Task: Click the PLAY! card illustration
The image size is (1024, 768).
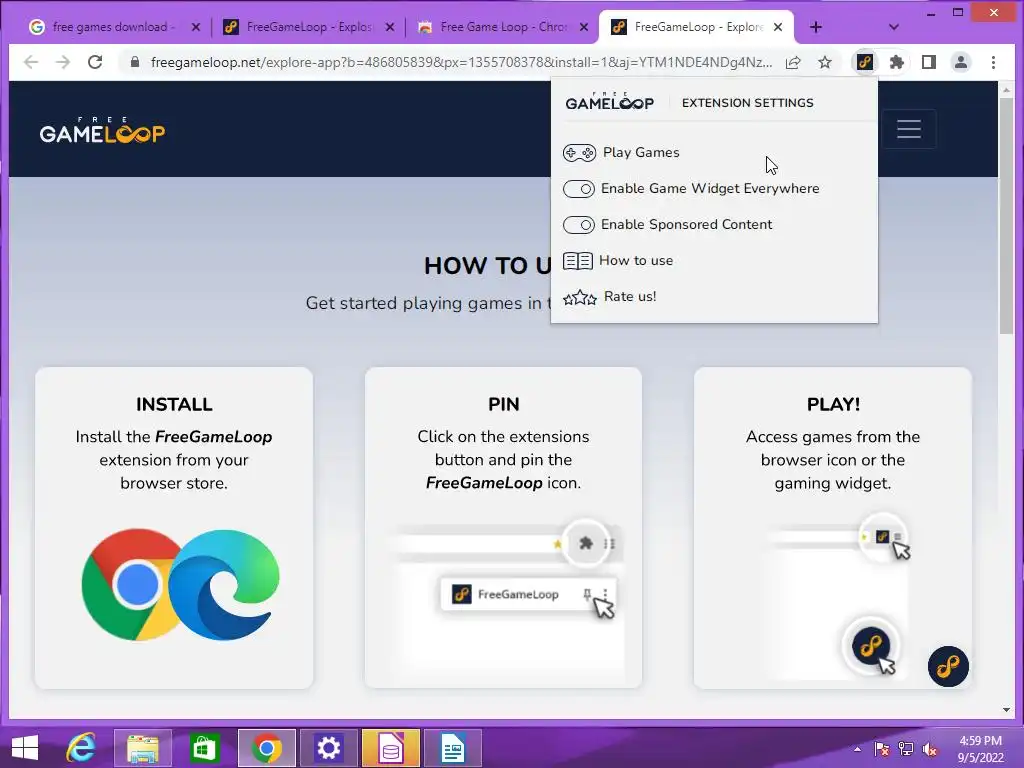Action: click(x=838, y=596)
